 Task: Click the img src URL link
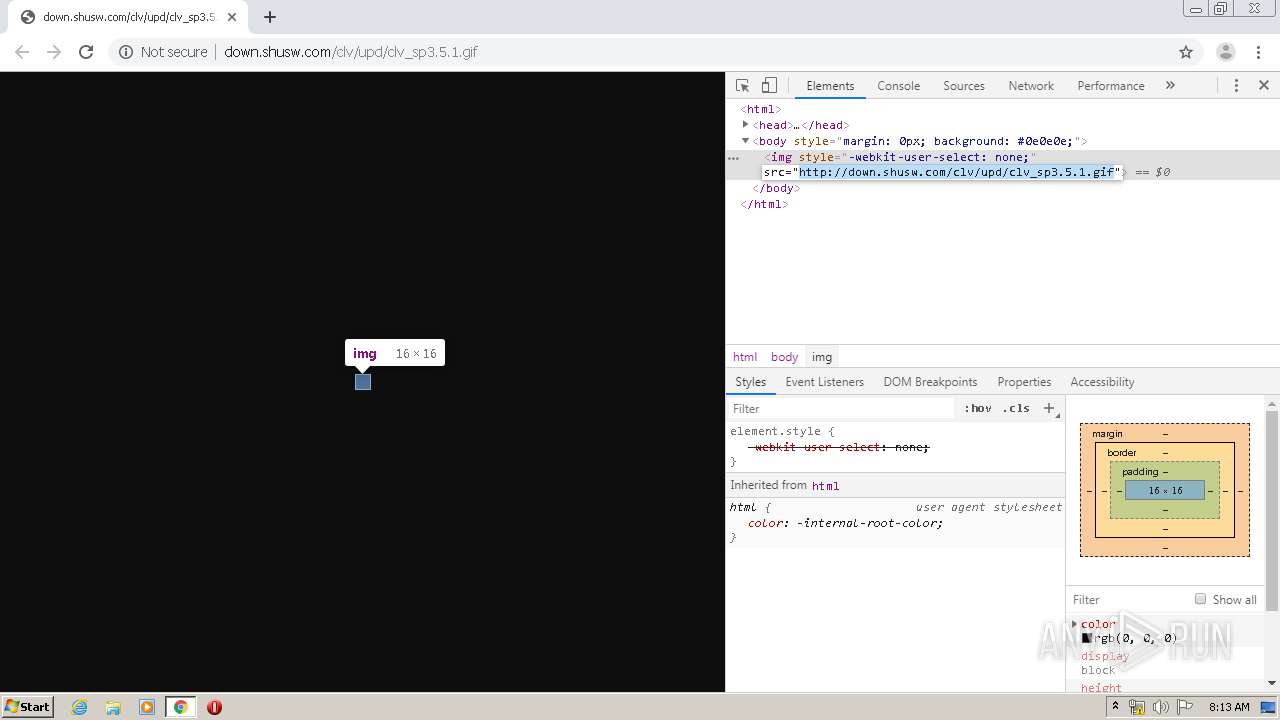[957, 172]
